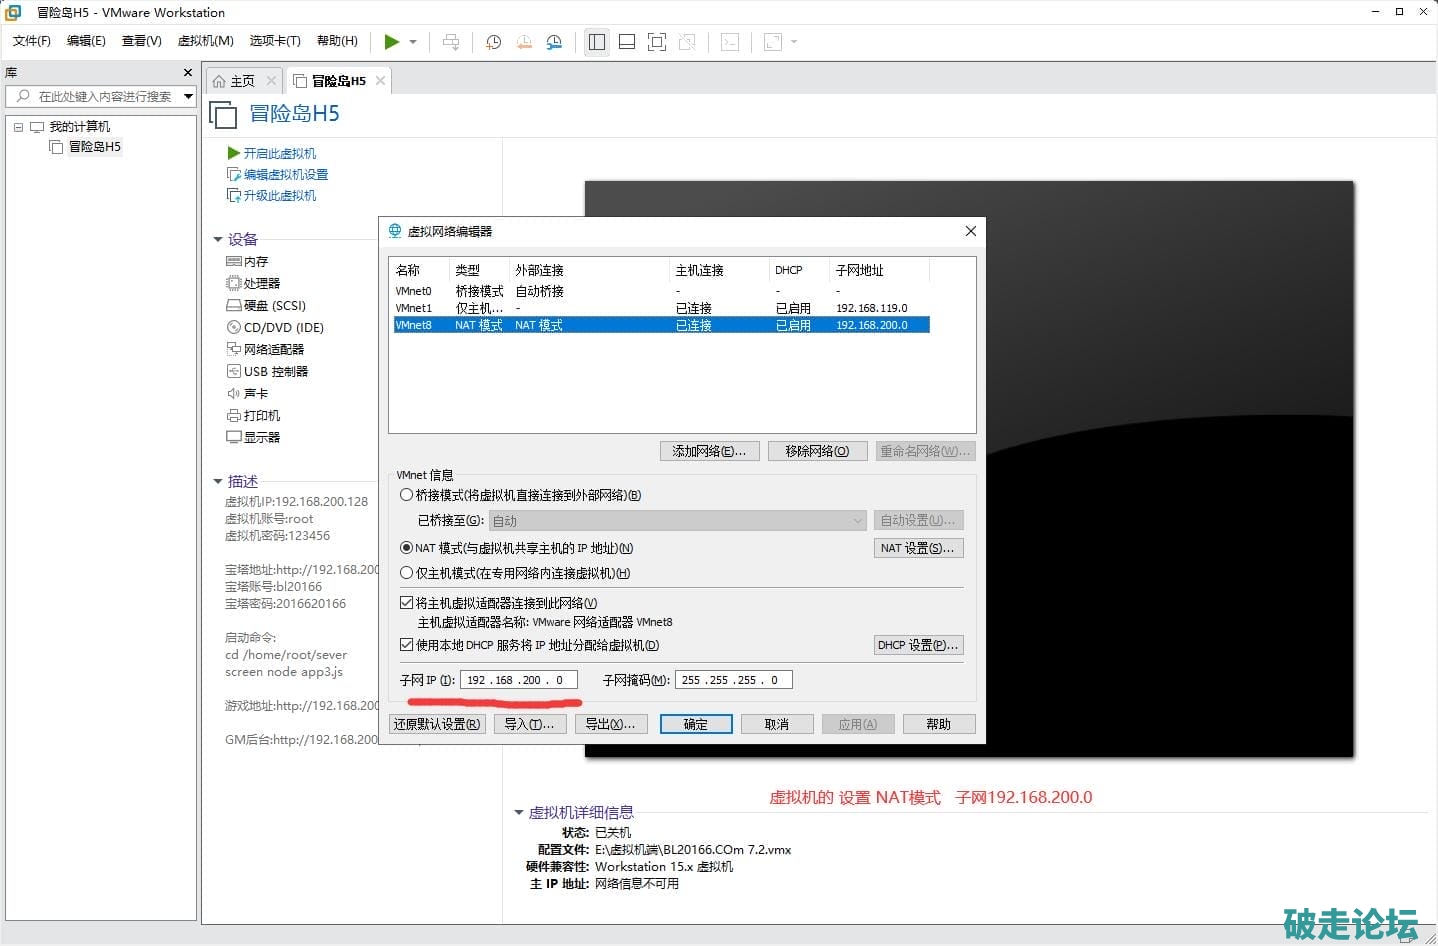Viewport: 1438px width, 946px height.
Task: Open the 编辑(E) menu
Action: coord(86,41)
